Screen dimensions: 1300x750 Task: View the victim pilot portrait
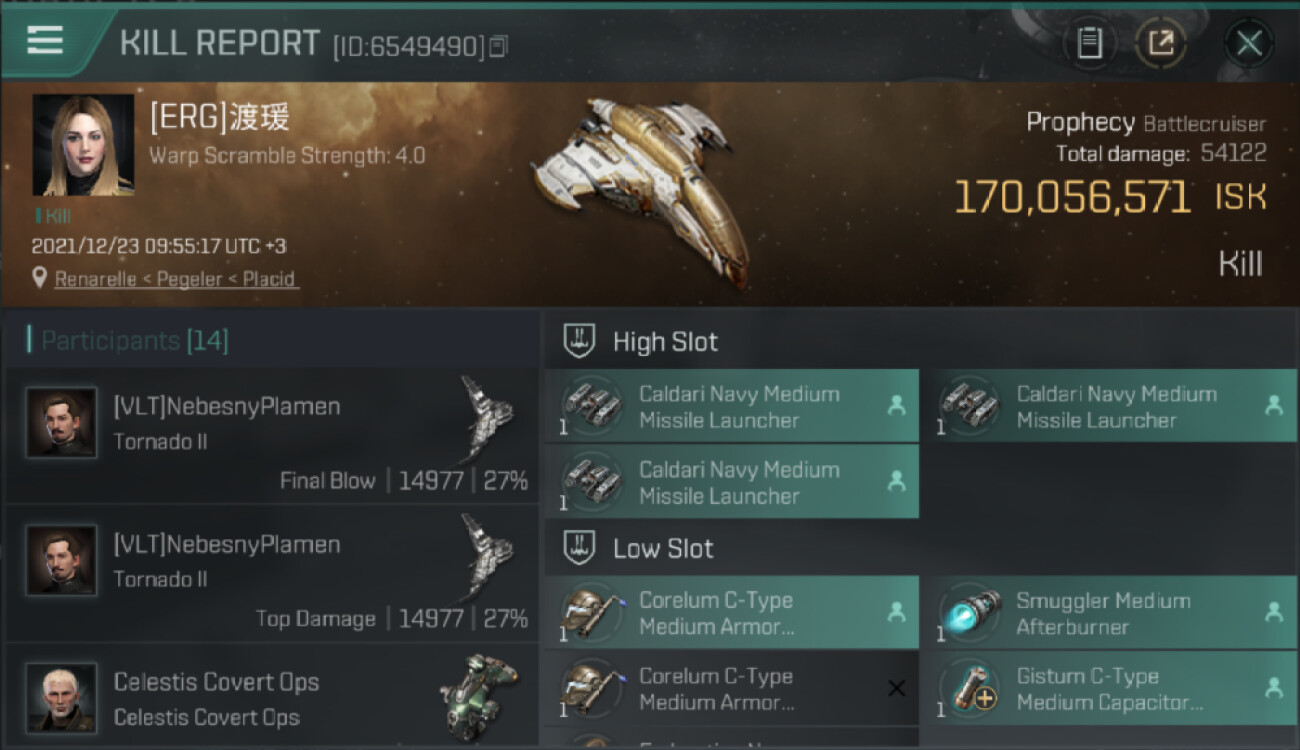coord(83,145)
